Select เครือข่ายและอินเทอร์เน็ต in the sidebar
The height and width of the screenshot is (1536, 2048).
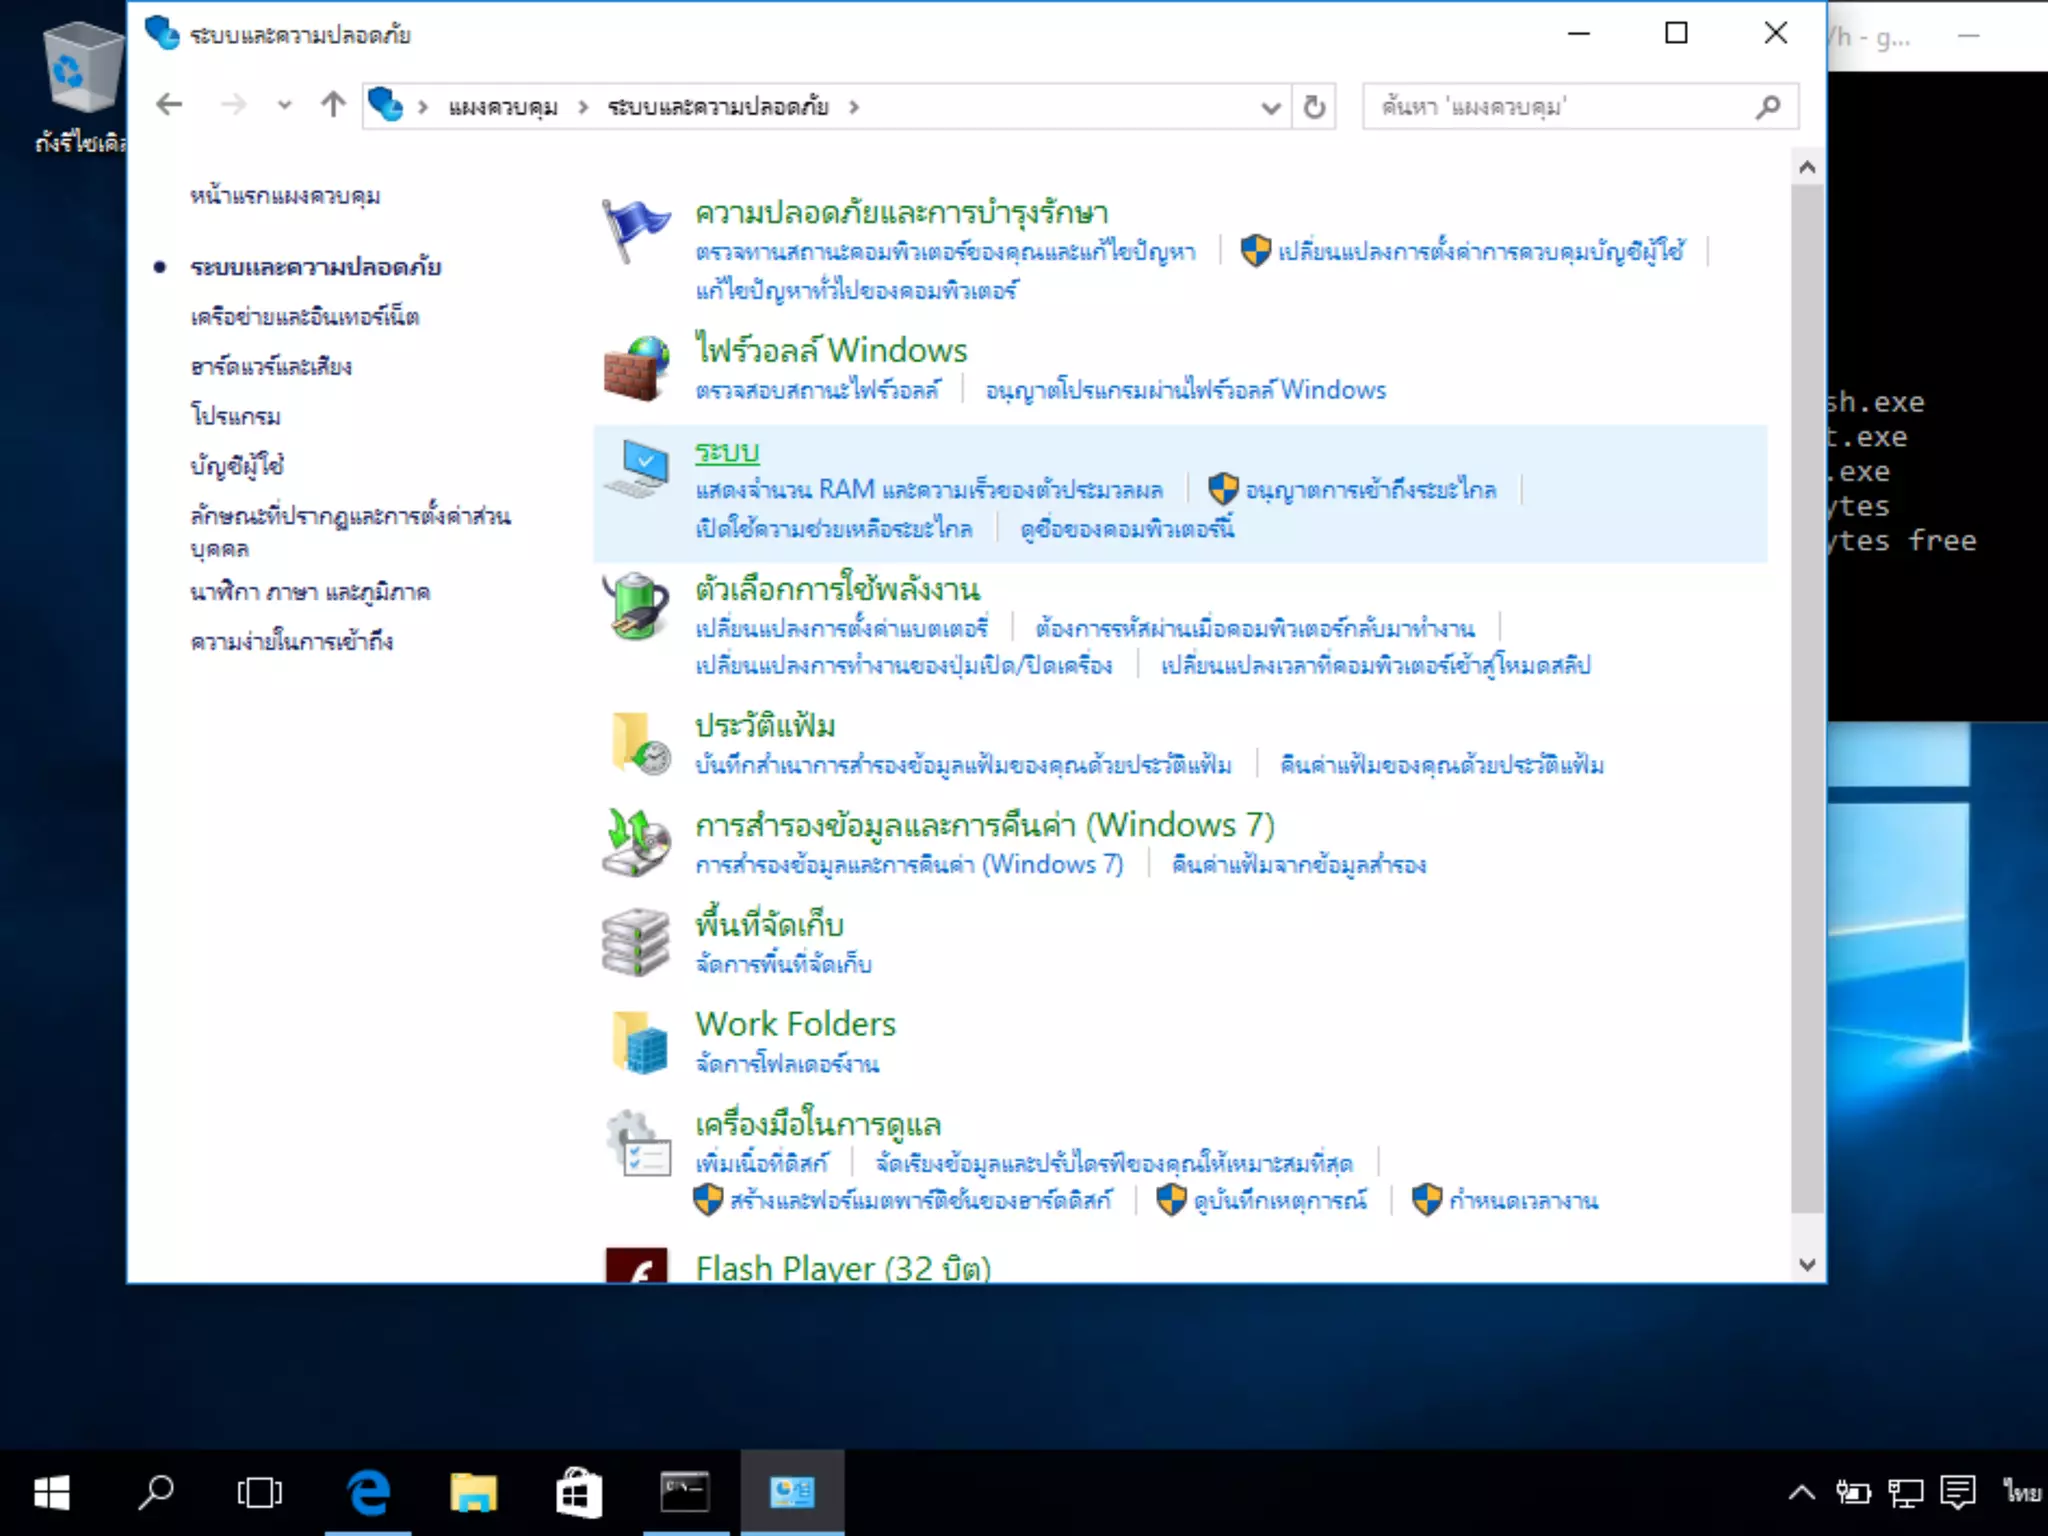(x=305, y=317)
